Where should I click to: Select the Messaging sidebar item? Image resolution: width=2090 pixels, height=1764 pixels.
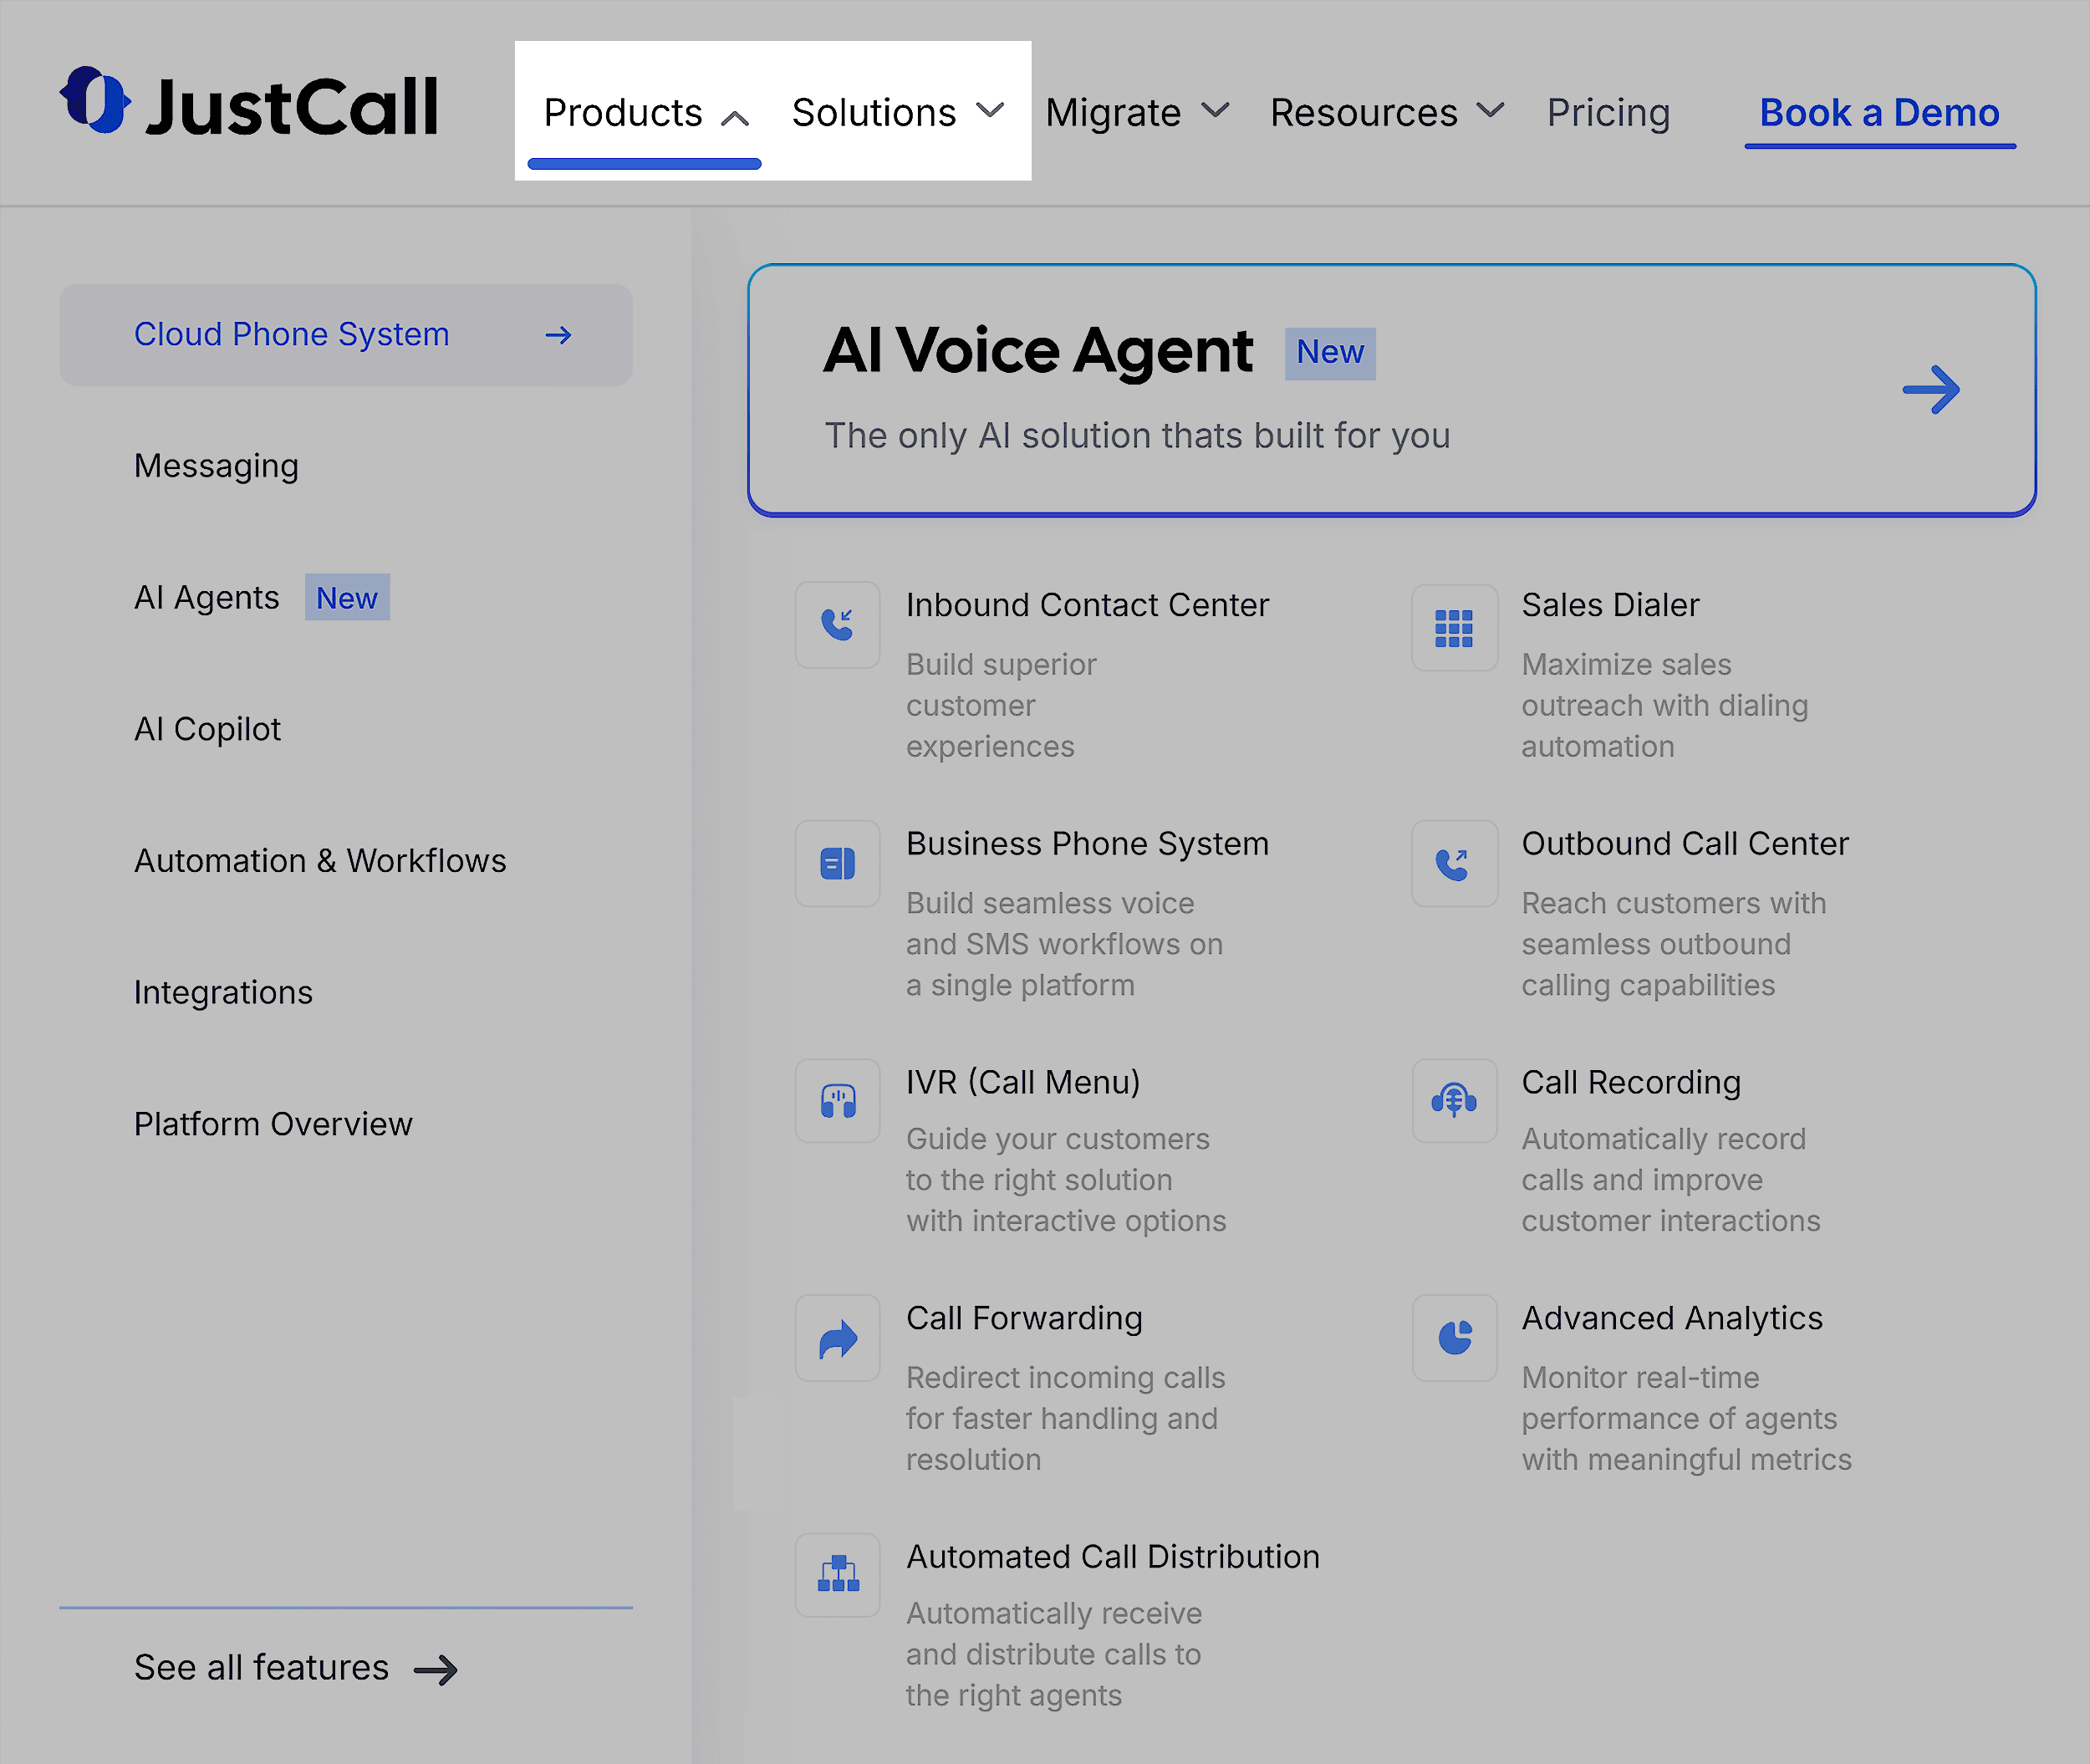[x=216, y=465]
